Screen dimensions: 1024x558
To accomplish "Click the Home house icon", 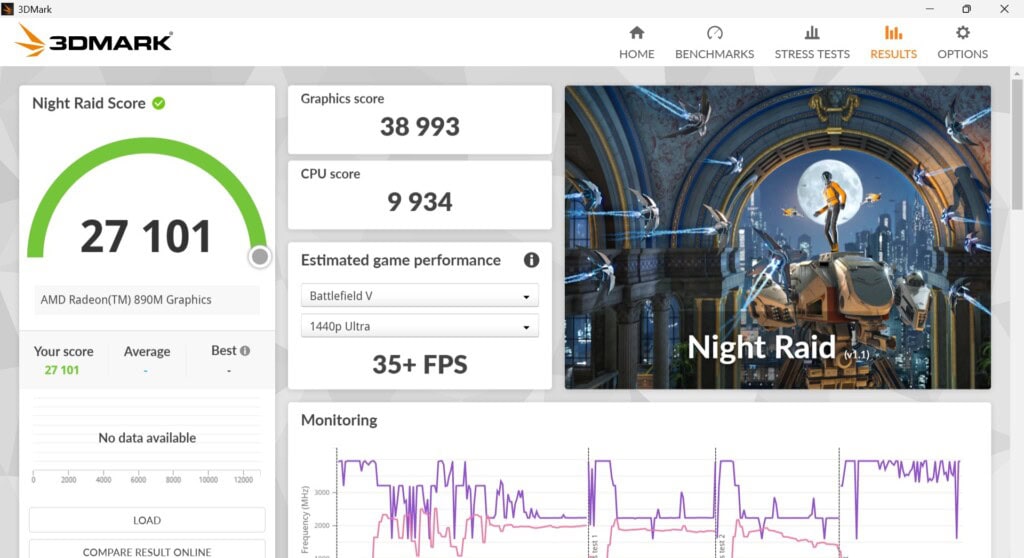I will tap(636, 33).
